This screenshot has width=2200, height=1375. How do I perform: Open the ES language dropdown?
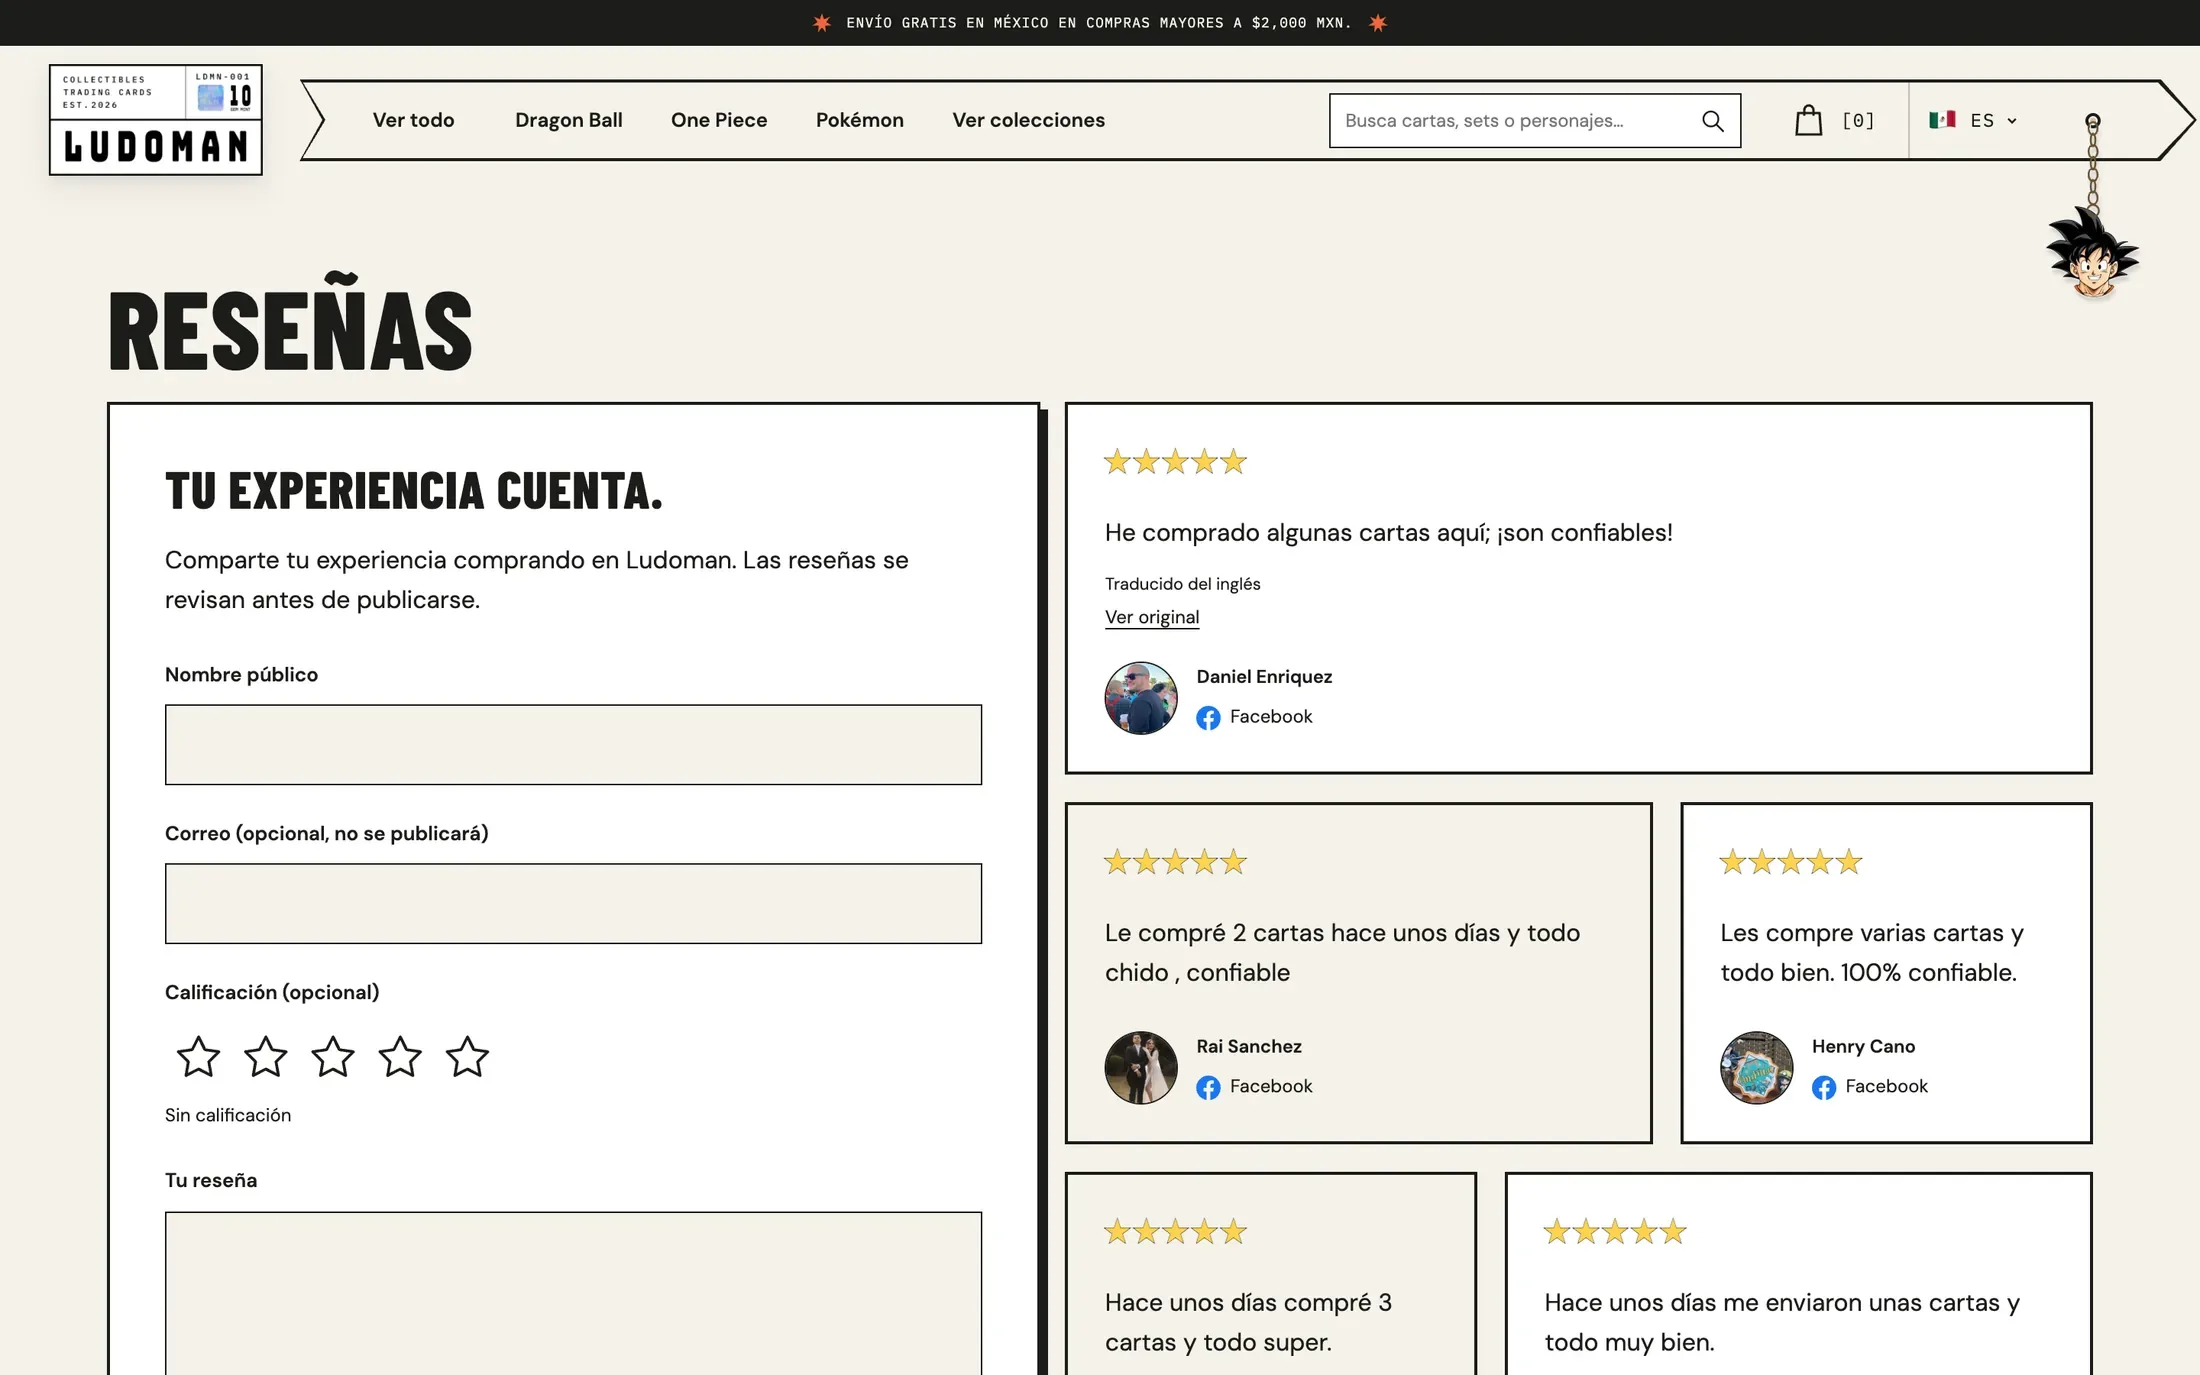(x=1973, y=120)
